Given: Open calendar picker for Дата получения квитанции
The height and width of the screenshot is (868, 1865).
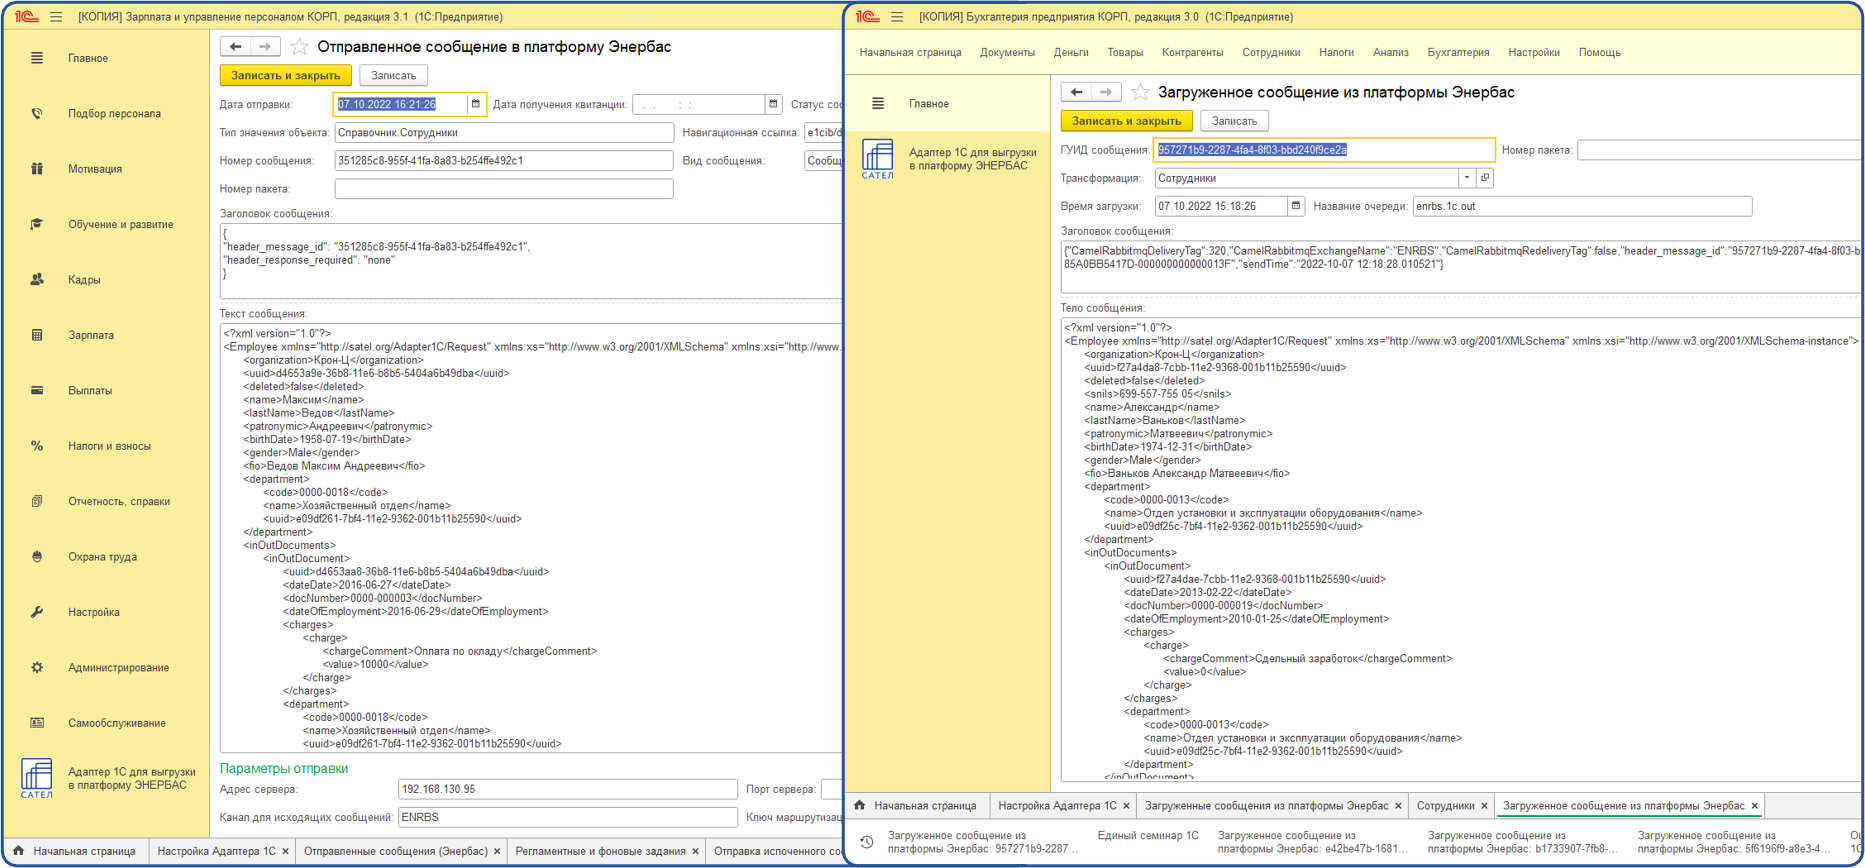Looking at the screenshot, I should click(773, 104).
